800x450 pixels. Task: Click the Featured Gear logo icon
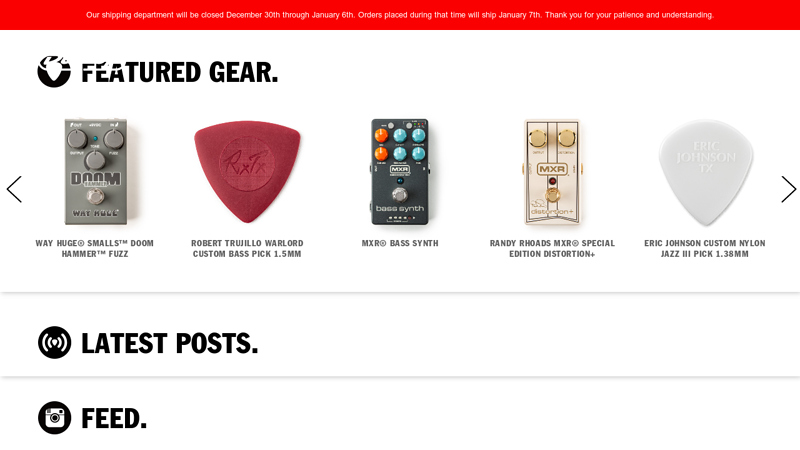[54, 71]
